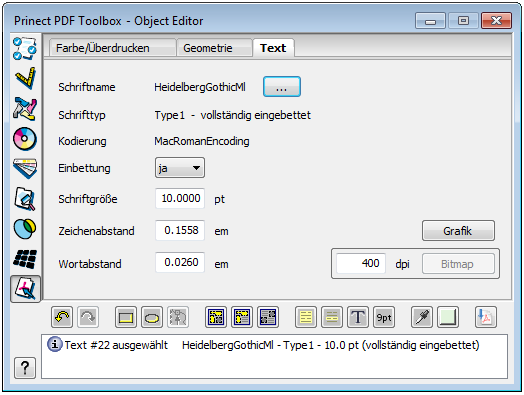Open the CMYK color wheel tool
Image resolution: width=524 pixels, height=395 pixels.
(25, 139)
